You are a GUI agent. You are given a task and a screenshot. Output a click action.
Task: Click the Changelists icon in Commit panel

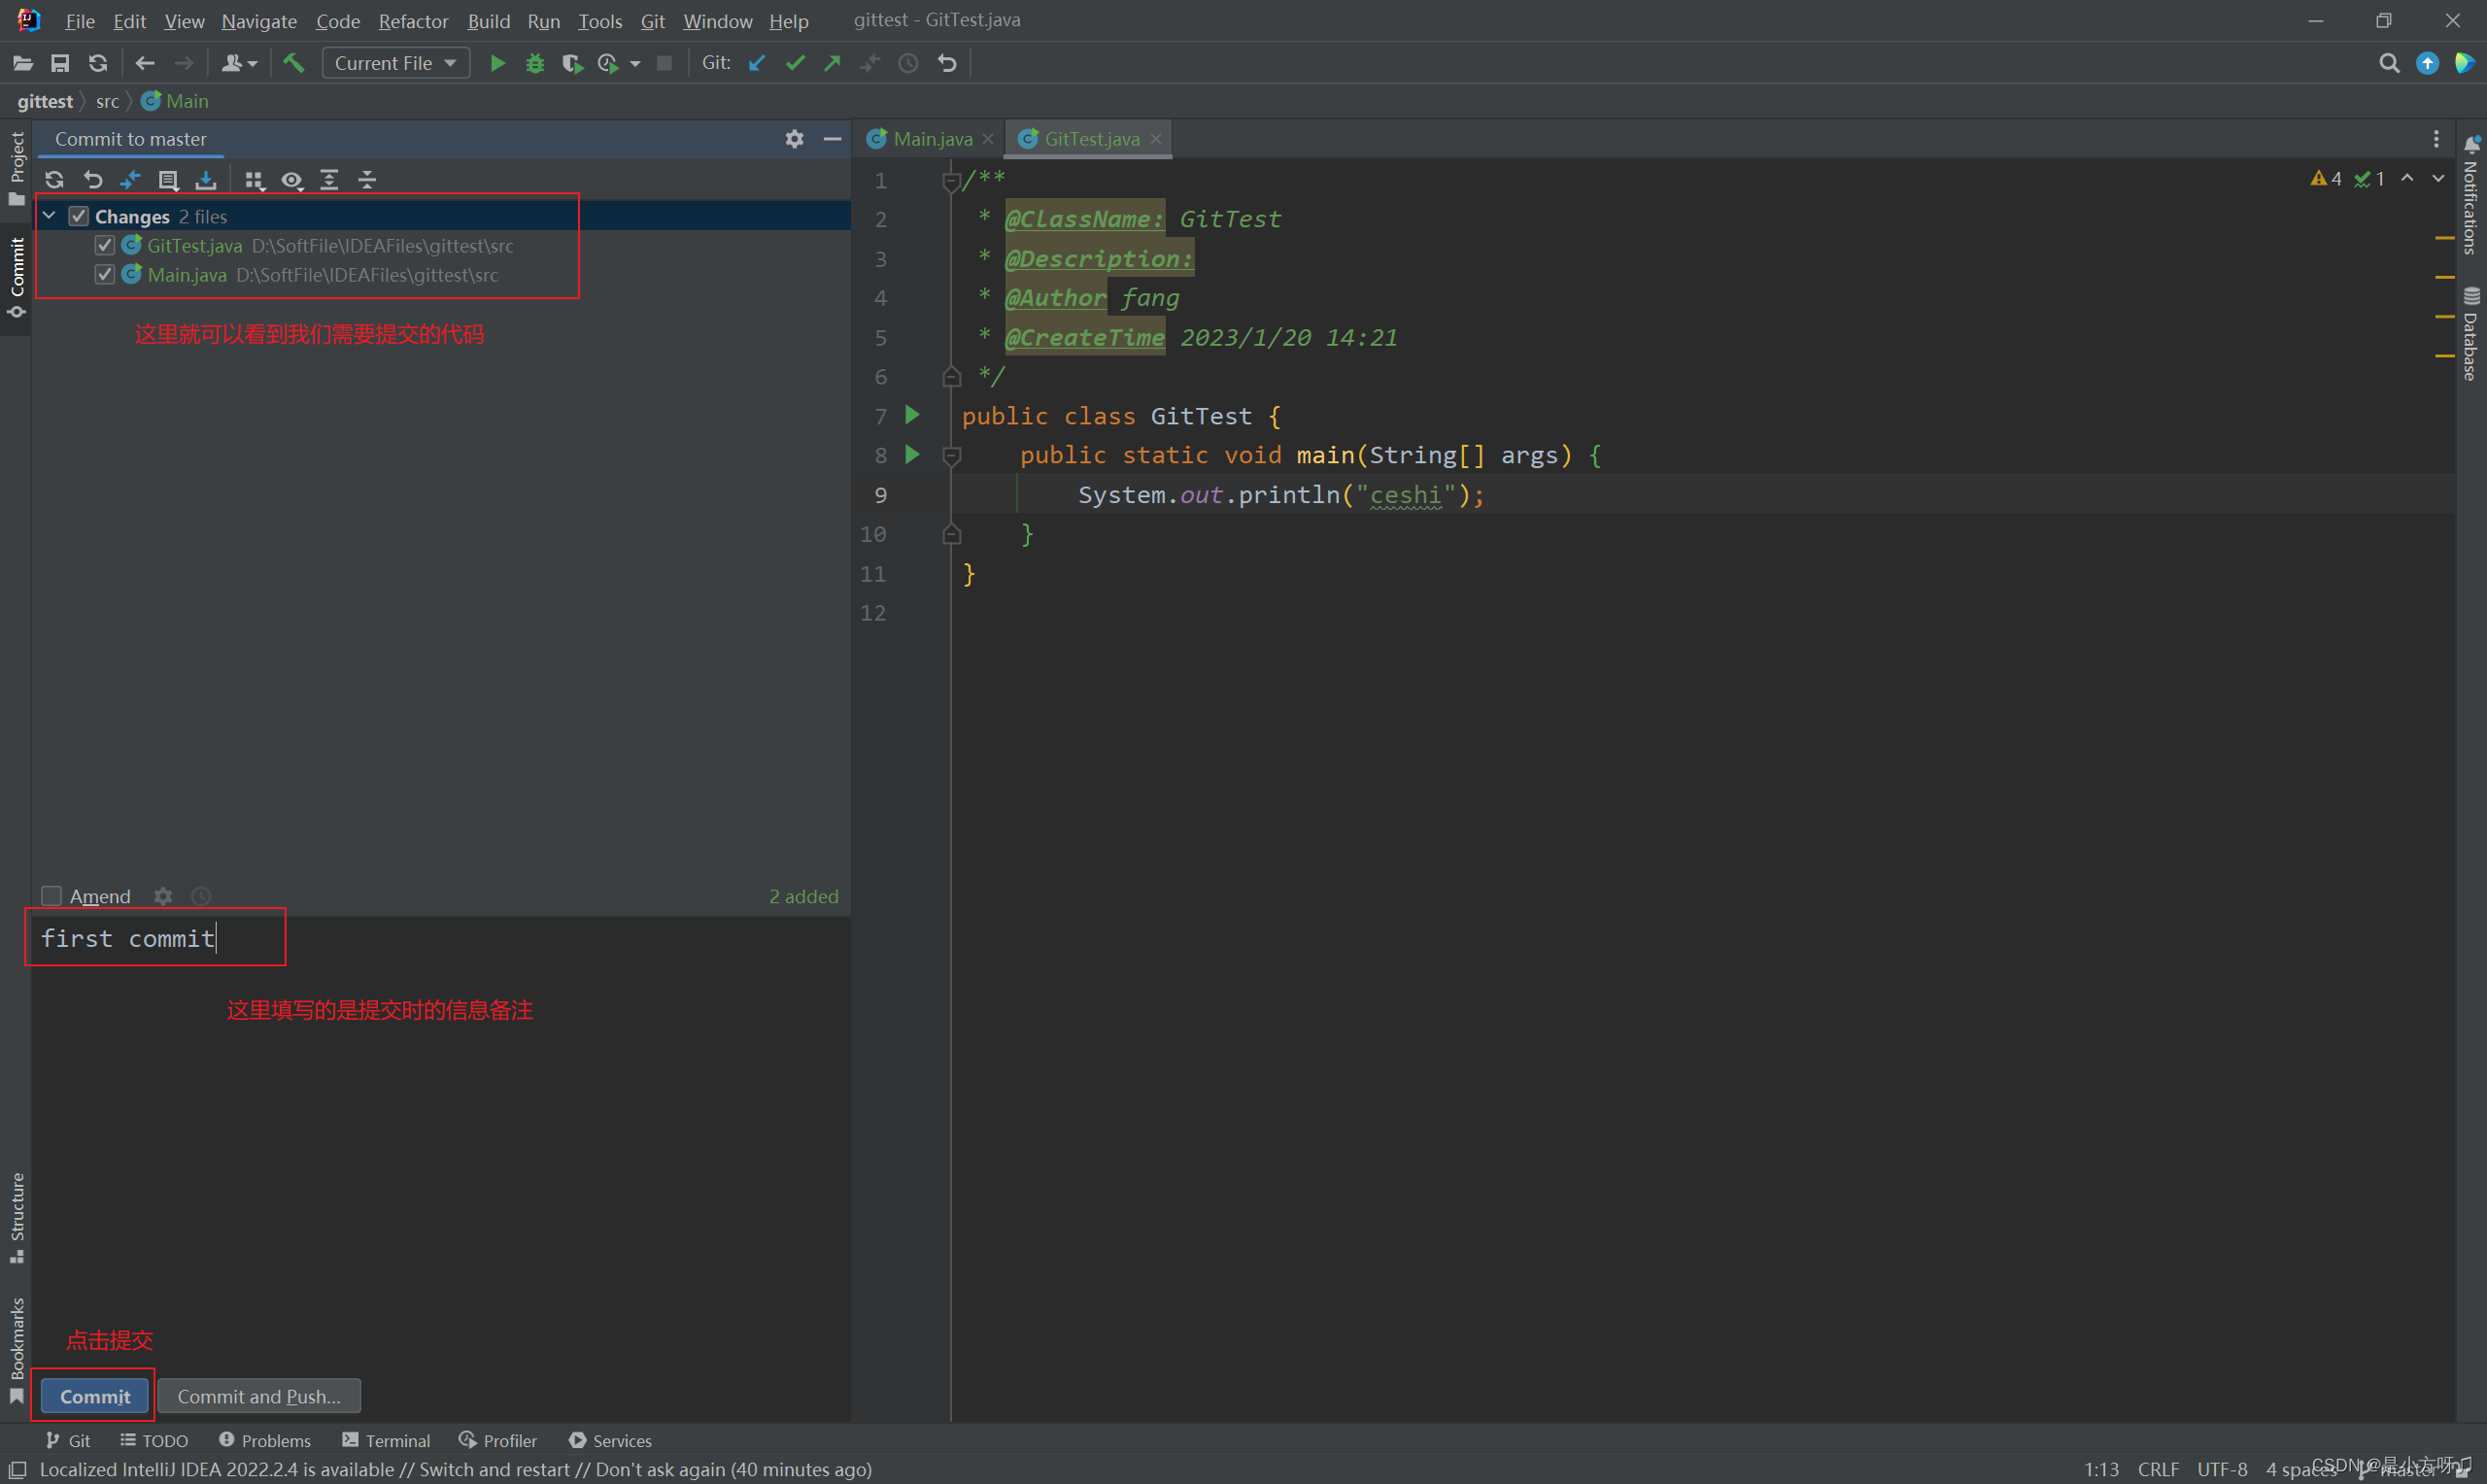pos(169,180)
